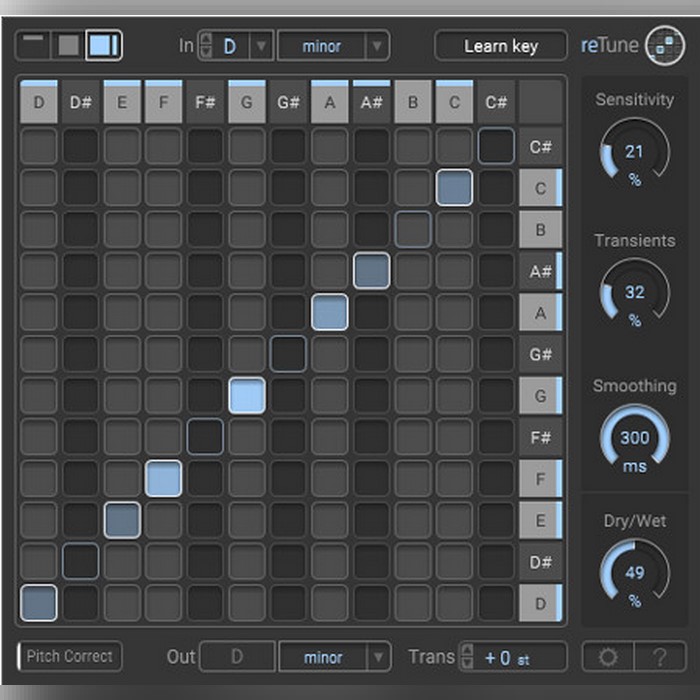Open the input key D dropdown arrow
Viewport: 700px width, 700px height.
260,46
